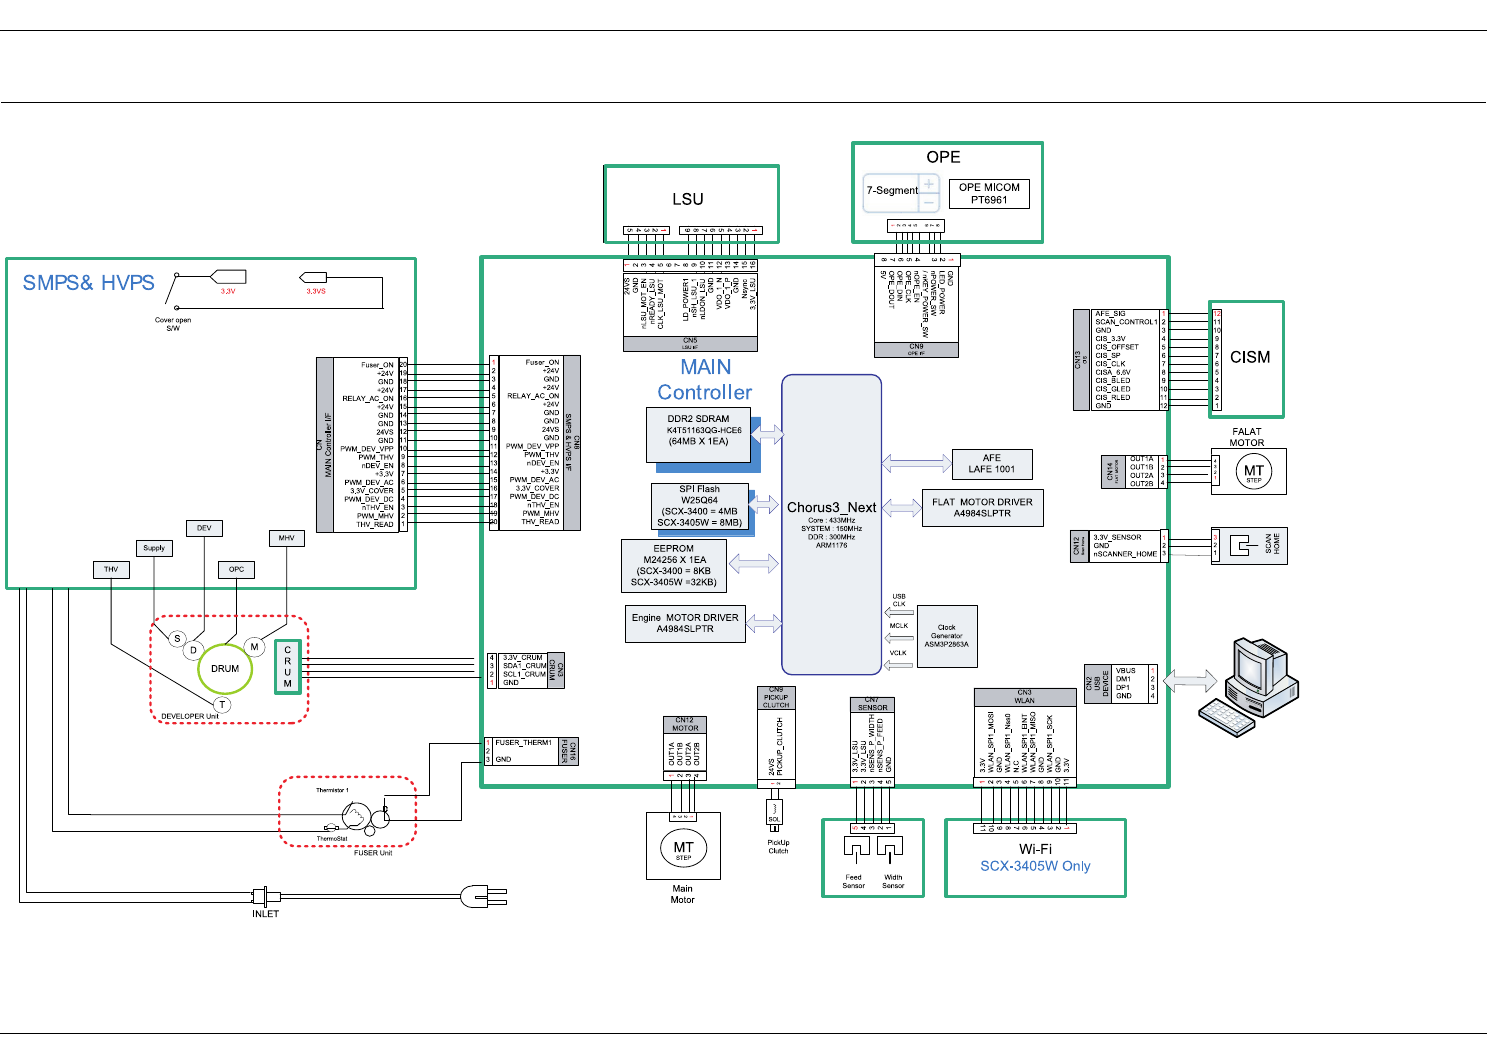Image resolution: width=1487 pixels, height=1064 pixels.
Task: Select the Clock Generator ASM3P2863A box
Action: [x=946, y=636]
